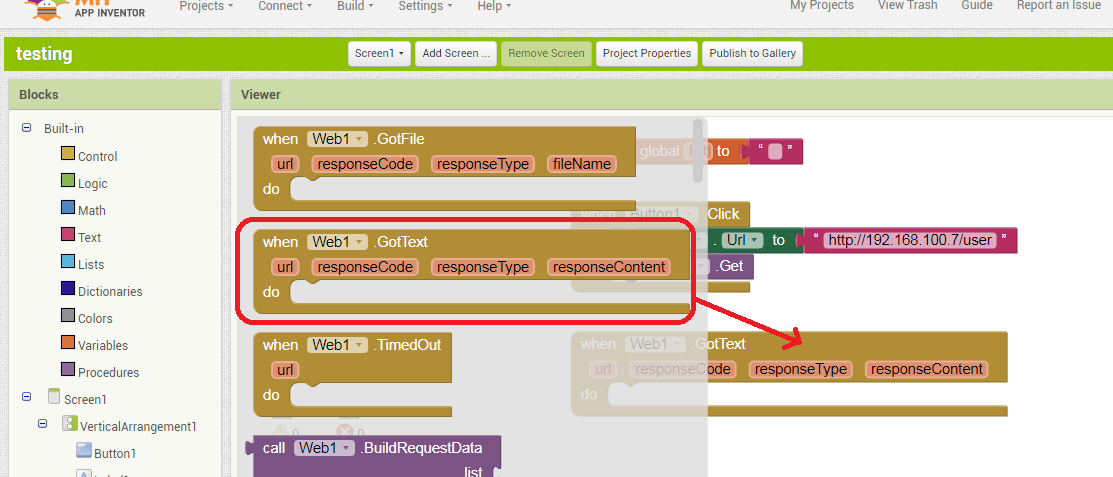Image resolution: width=1113 pixels, height=477 pixels.
Task: Select the Control blocks color icon
Action: pos(68,155)
